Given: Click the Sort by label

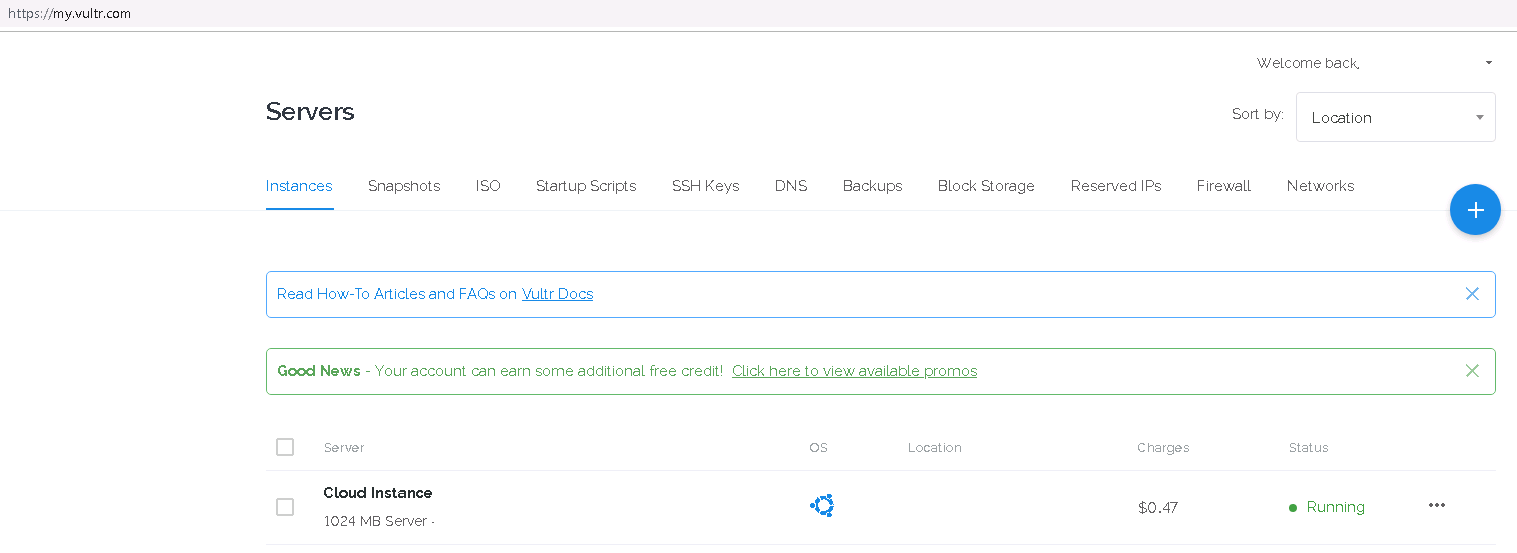Looking at the screenshot, I should pos(1258,115).
